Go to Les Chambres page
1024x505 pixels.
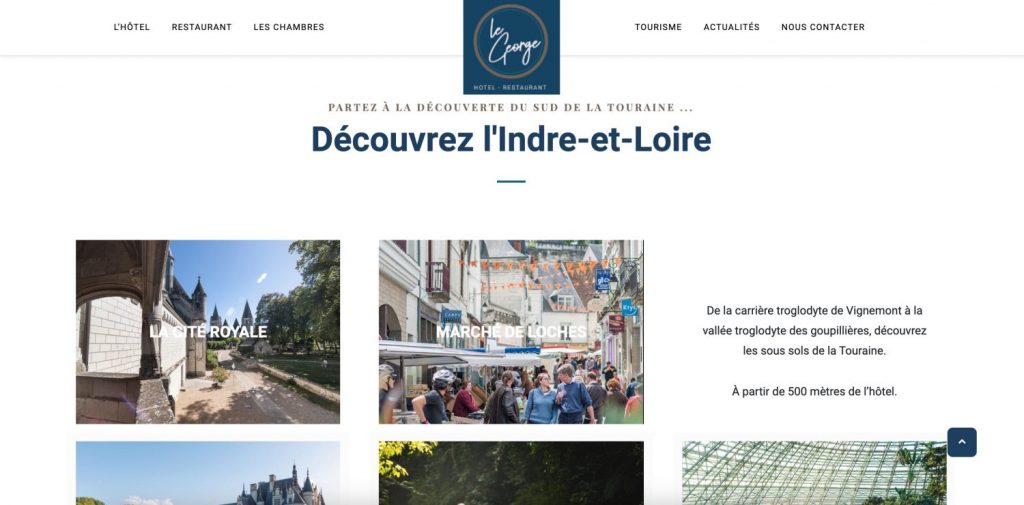(x=289, y=27)
